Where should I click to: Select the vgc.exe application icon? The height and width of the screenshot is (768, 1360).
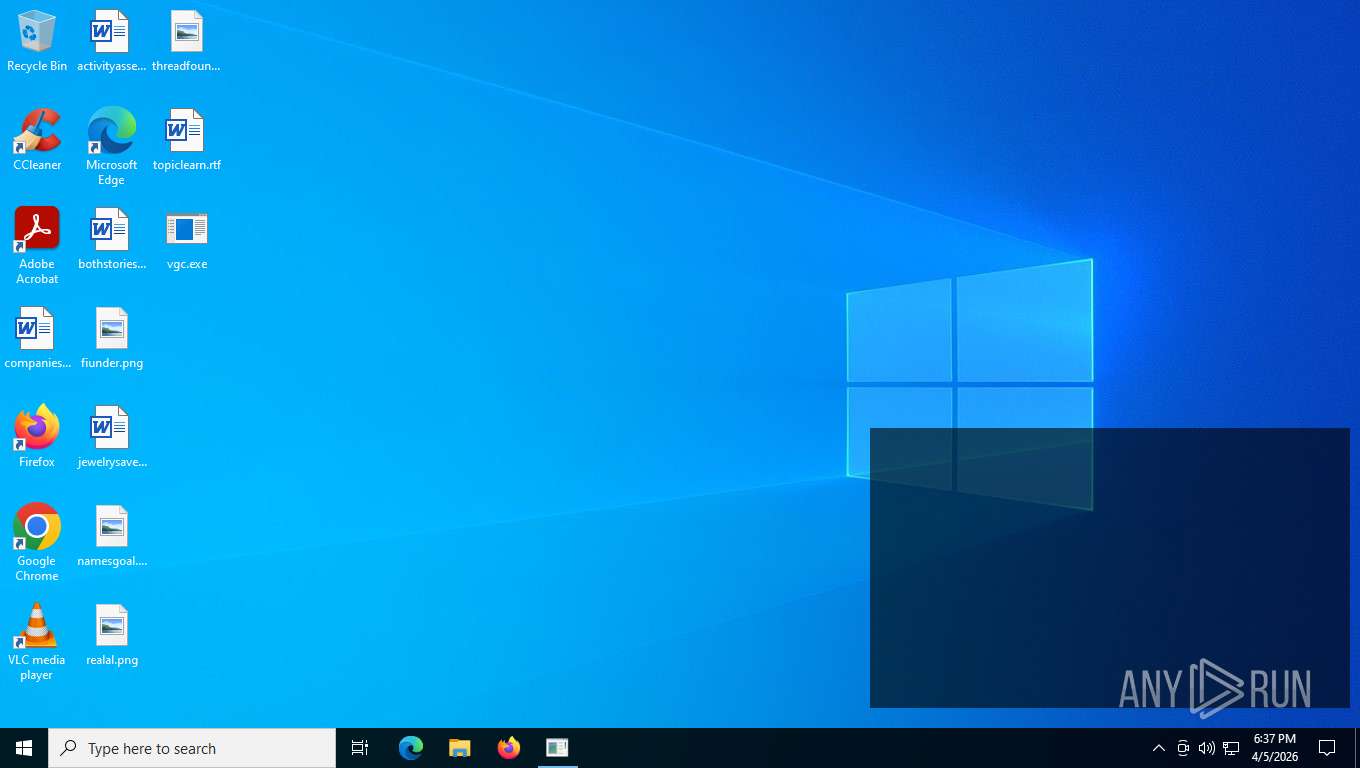click(x=186, y=240)
